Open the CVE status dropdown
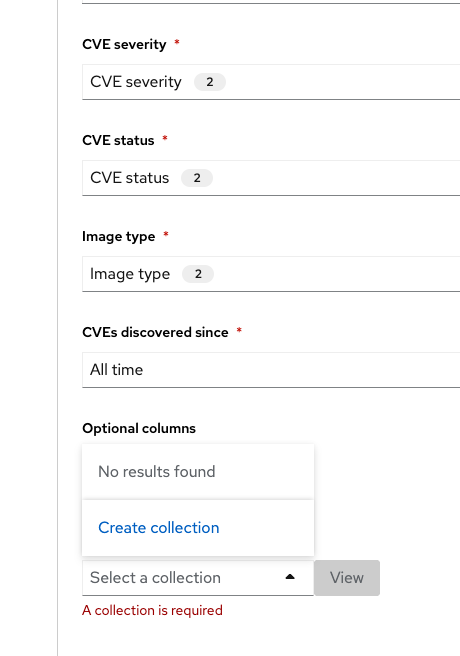Screen dimensions: 460x656 click(x=271, y=178)
